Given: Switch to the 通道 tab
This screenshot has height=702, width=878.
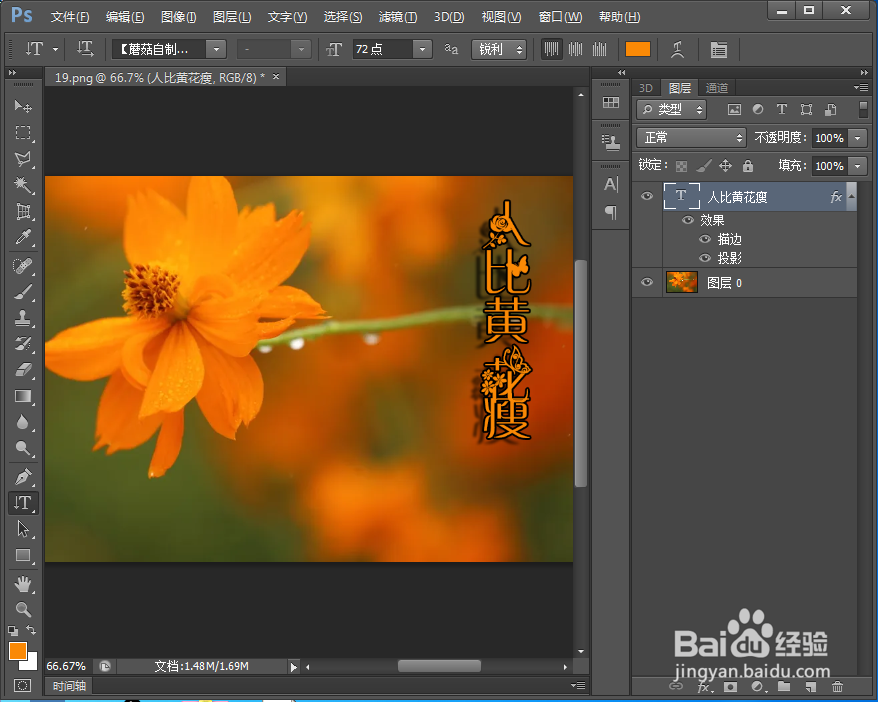Looking at the screenshot, I should tap(716, 87).
